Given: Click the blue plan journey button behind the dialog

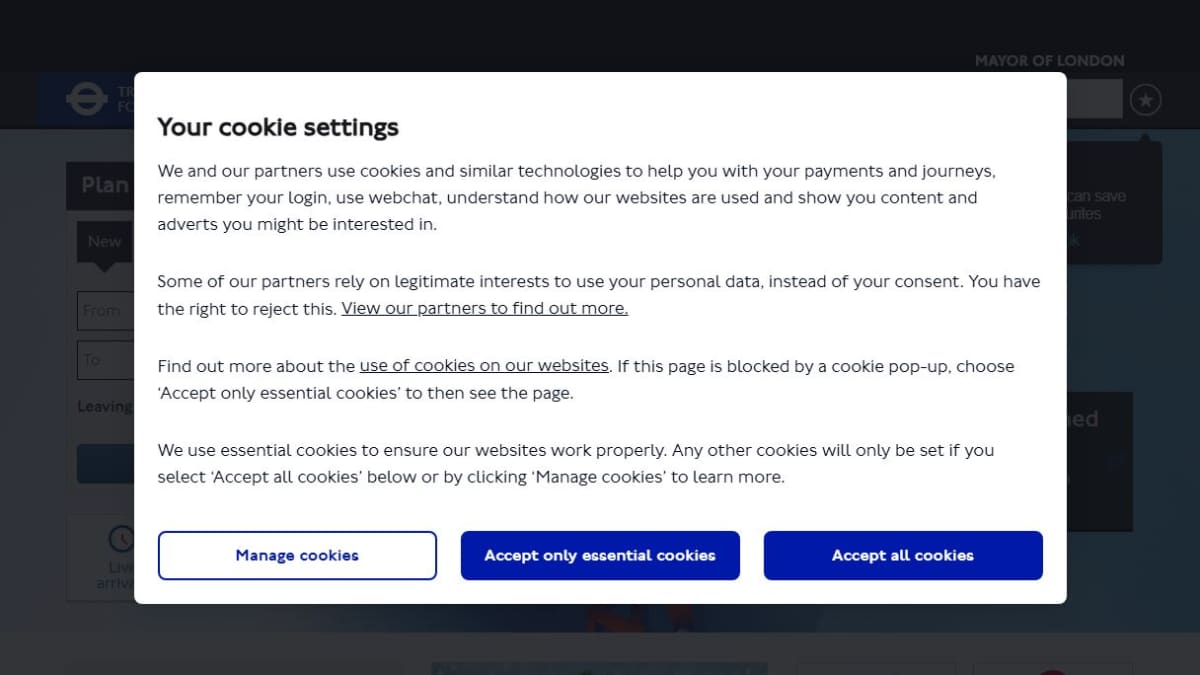Looking at the screenshot, I should (105, 464).
